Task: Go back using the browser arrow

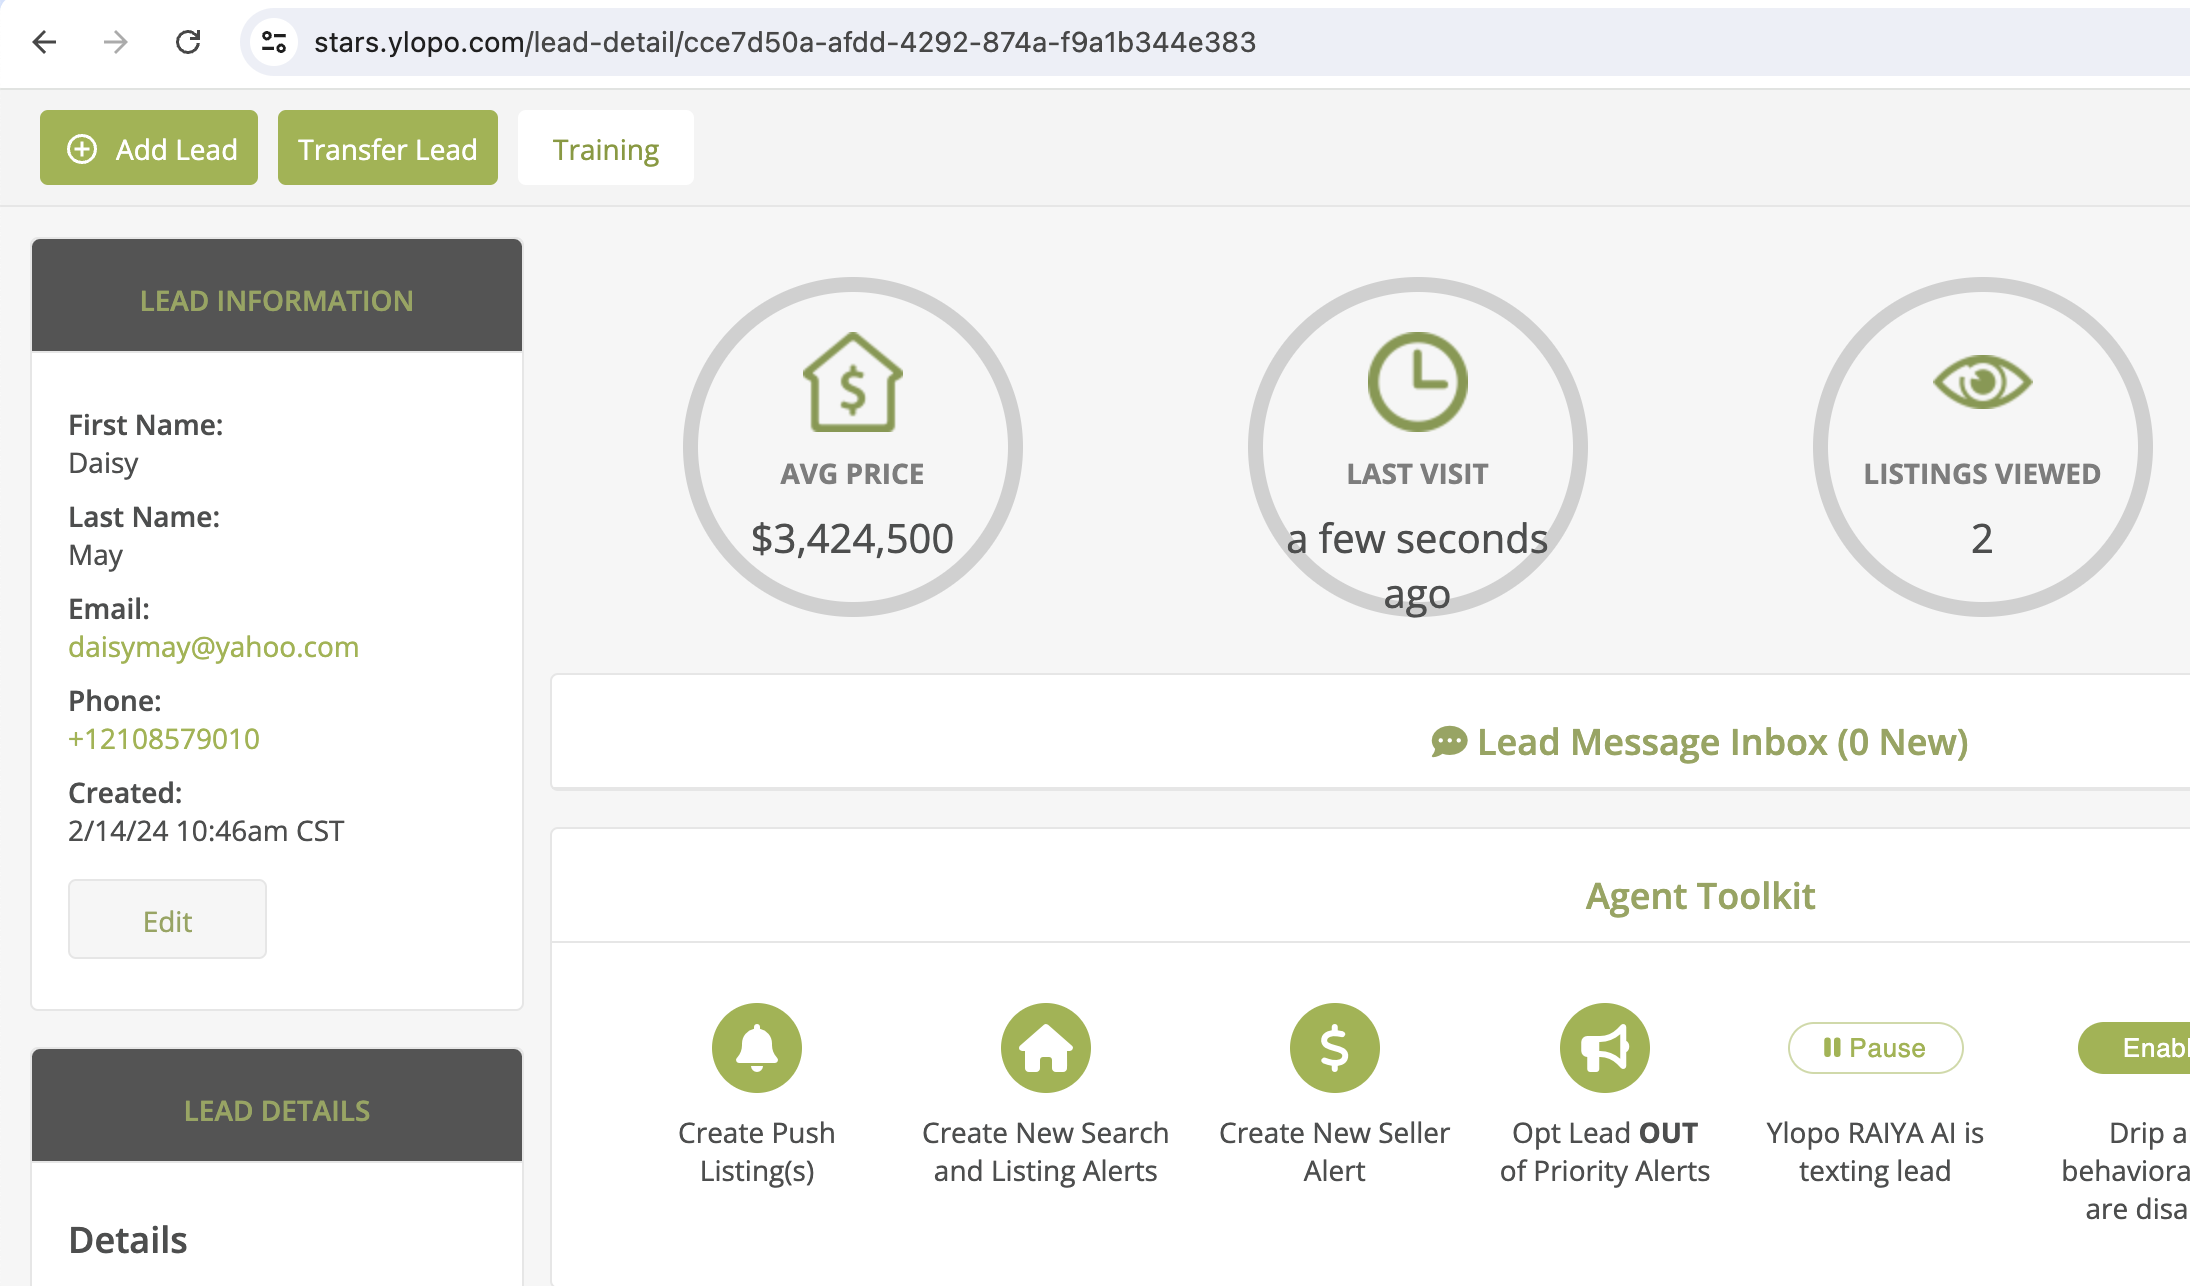Action: (x=44, y=42)
